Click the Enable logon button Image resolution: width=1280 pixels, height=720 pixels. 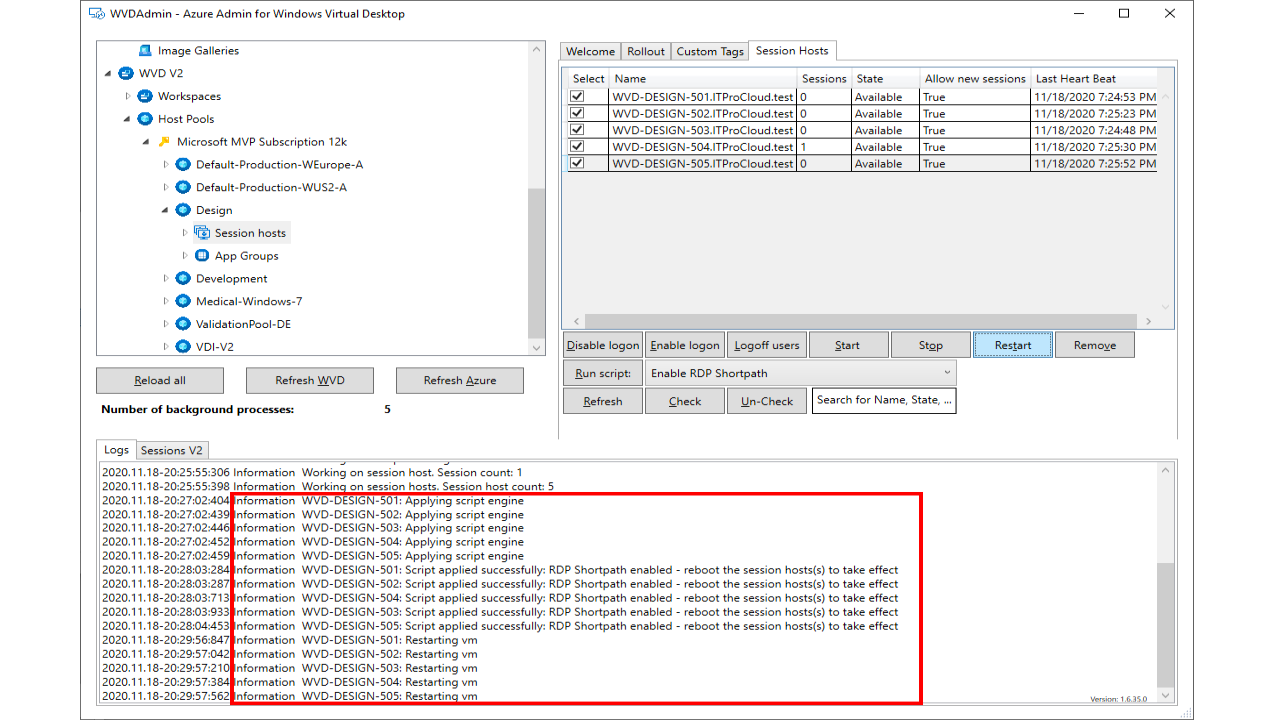tap(685, 345)
